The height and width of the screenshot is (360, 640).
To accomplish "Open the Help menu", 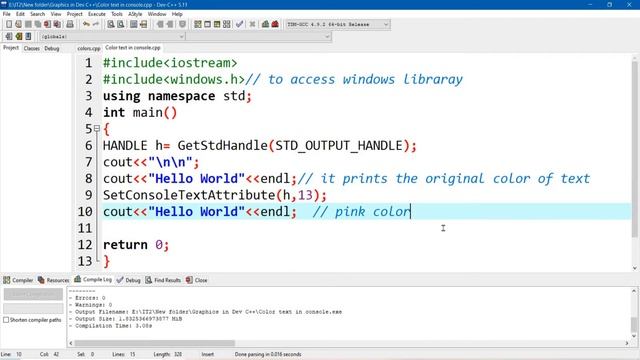I will point(177,14).
